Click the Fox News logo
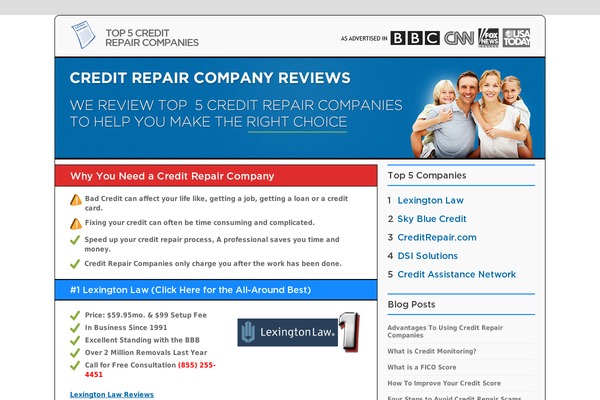Image resolution: width=600 pixels, height=400 pixels. pos(488,38)
